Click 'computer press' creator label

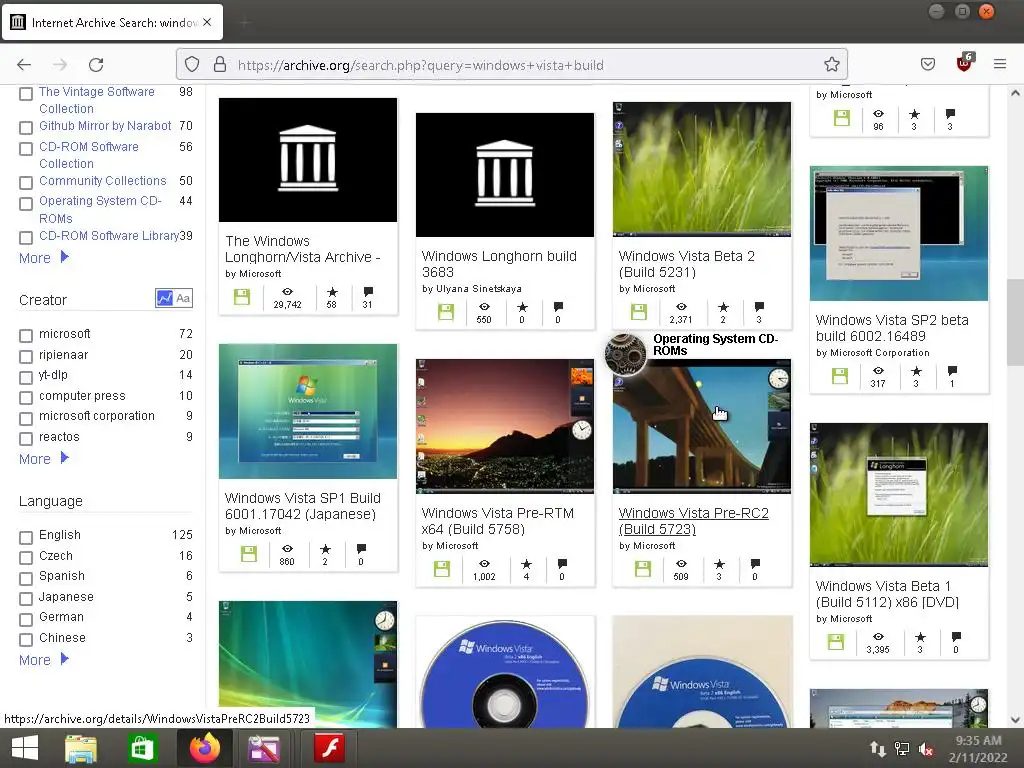(x=82, y=396)
